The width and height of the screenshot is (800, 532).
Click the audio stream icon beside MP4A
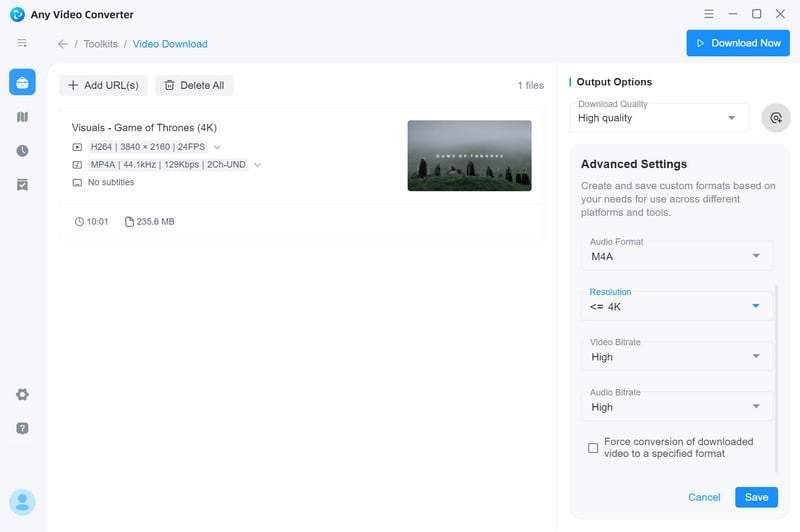(x=77, y=165)
